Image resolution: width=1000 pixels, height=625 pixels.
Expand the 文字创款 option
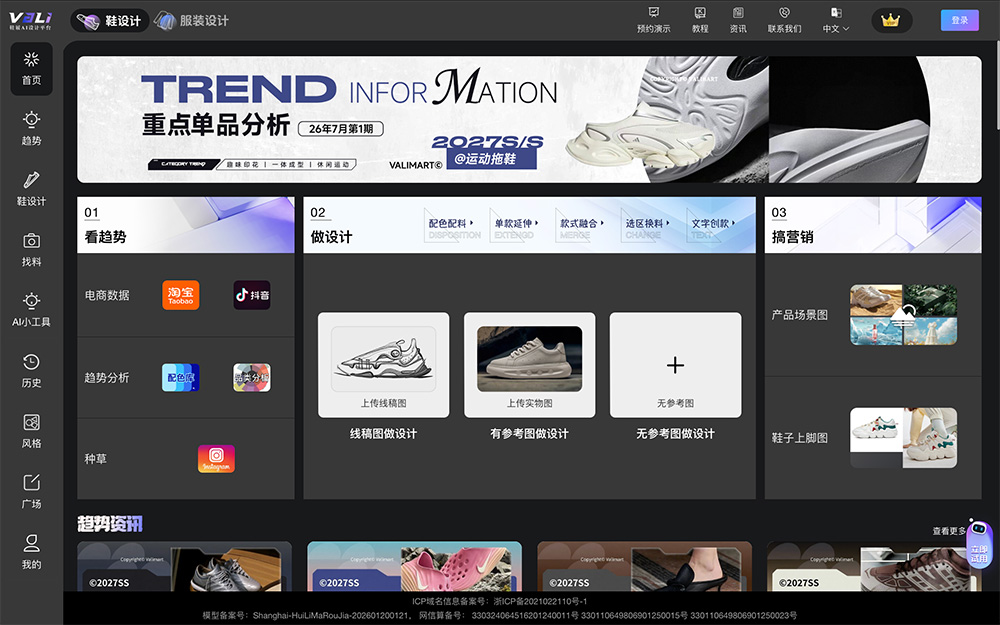[713, 223]
